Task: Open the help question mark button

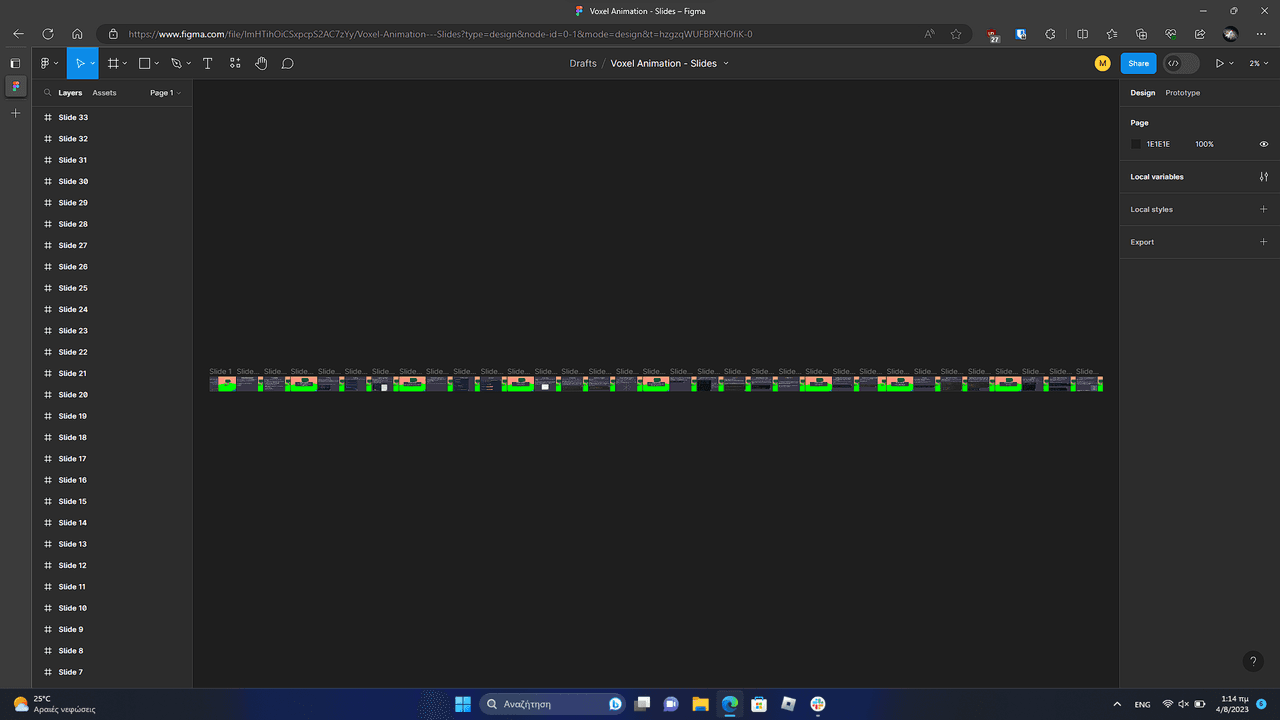Action: (1253, 662)
